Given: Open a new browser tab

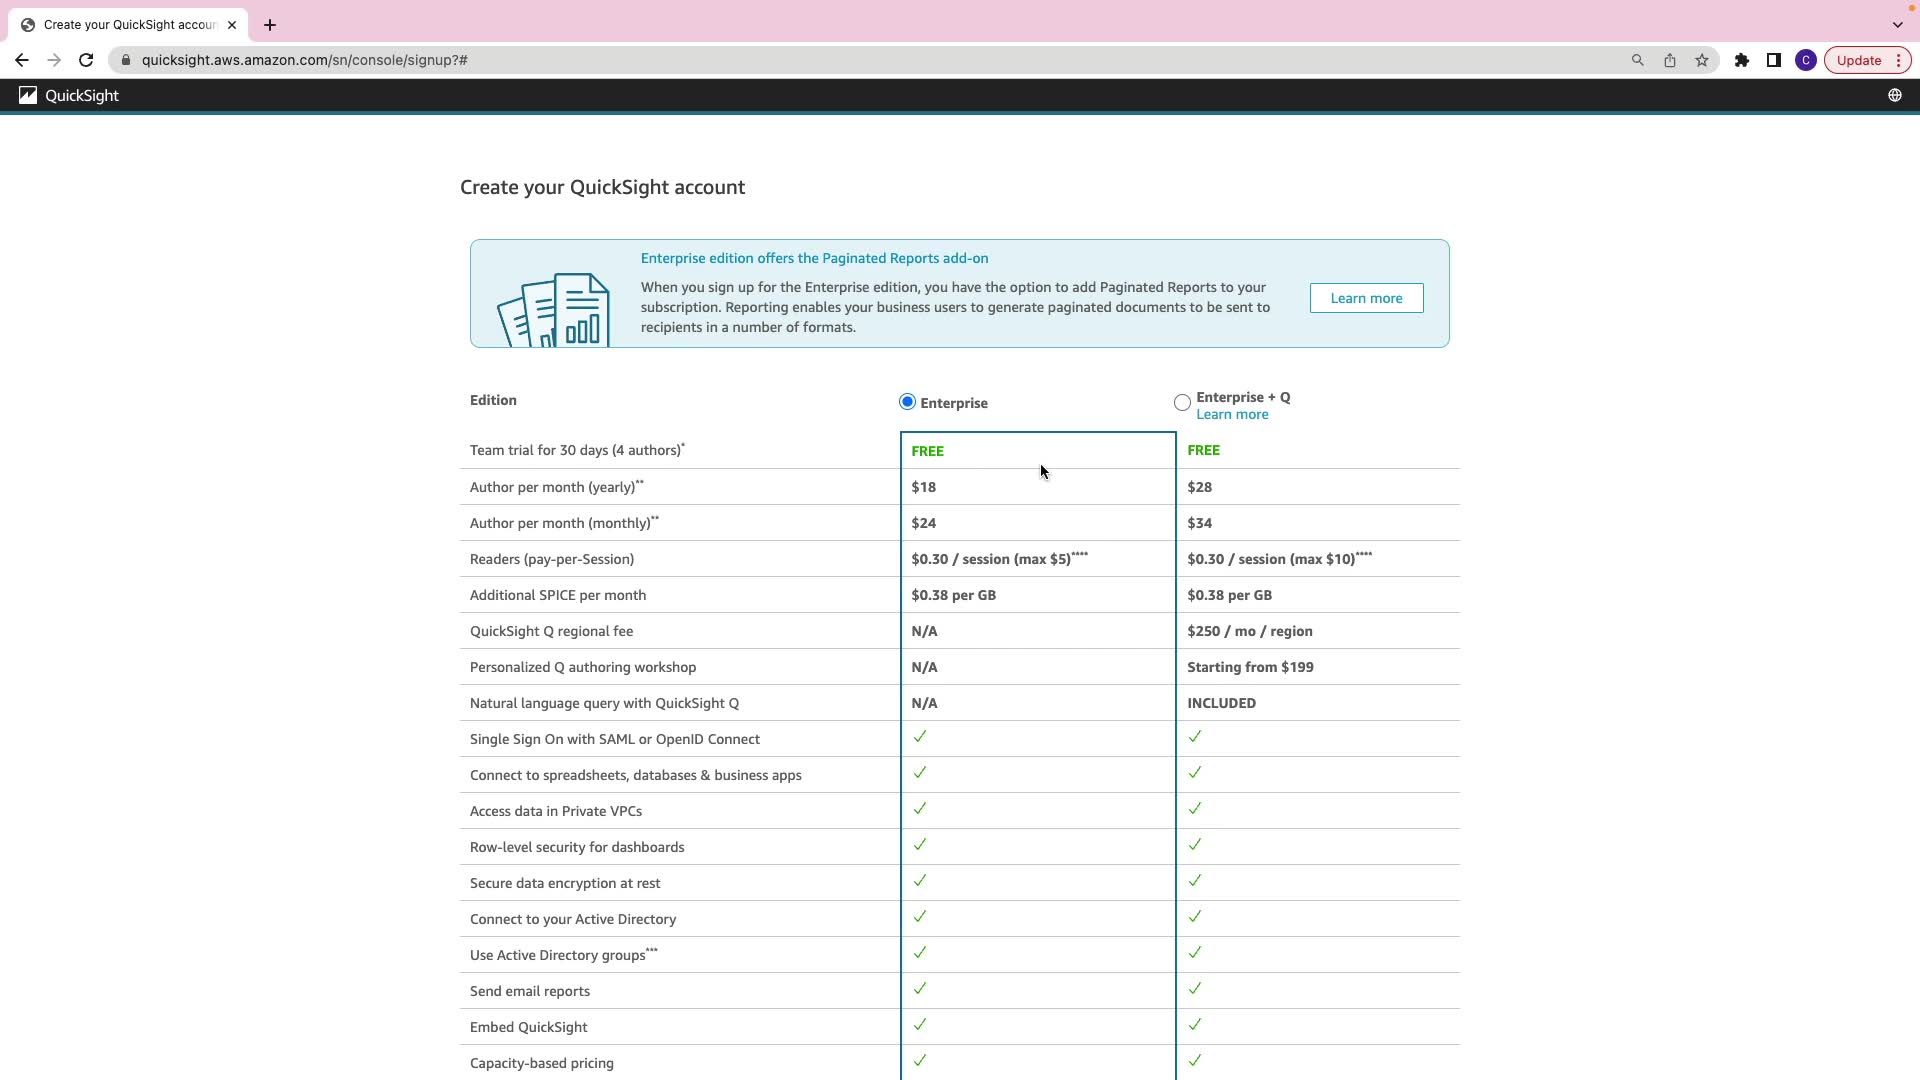Looking at the screenshot, I should coord(270,25).
